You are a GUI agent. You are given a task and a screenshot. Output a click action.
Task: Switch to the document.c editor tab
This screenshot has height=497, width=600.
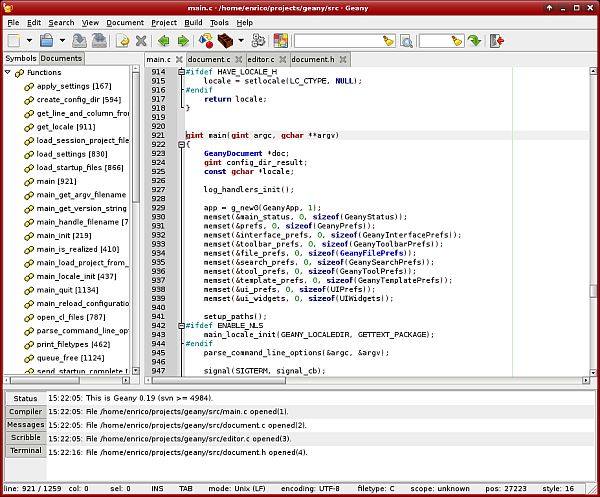coord(209,59)
